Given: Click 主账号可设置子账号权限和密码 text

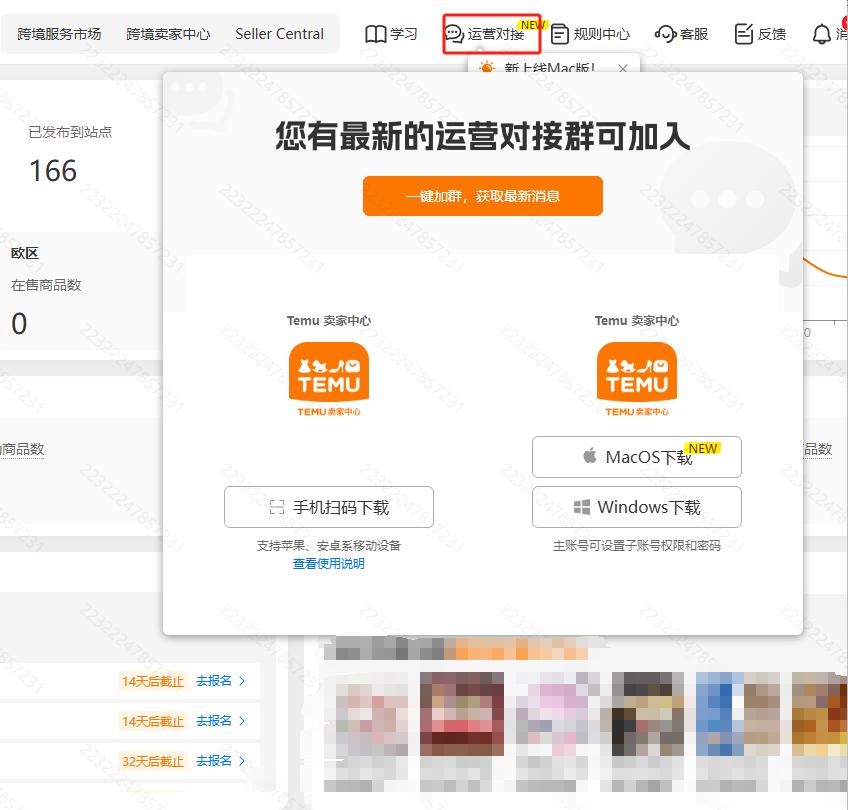Looking at the screenshot, I should click(x=637, y=546).
